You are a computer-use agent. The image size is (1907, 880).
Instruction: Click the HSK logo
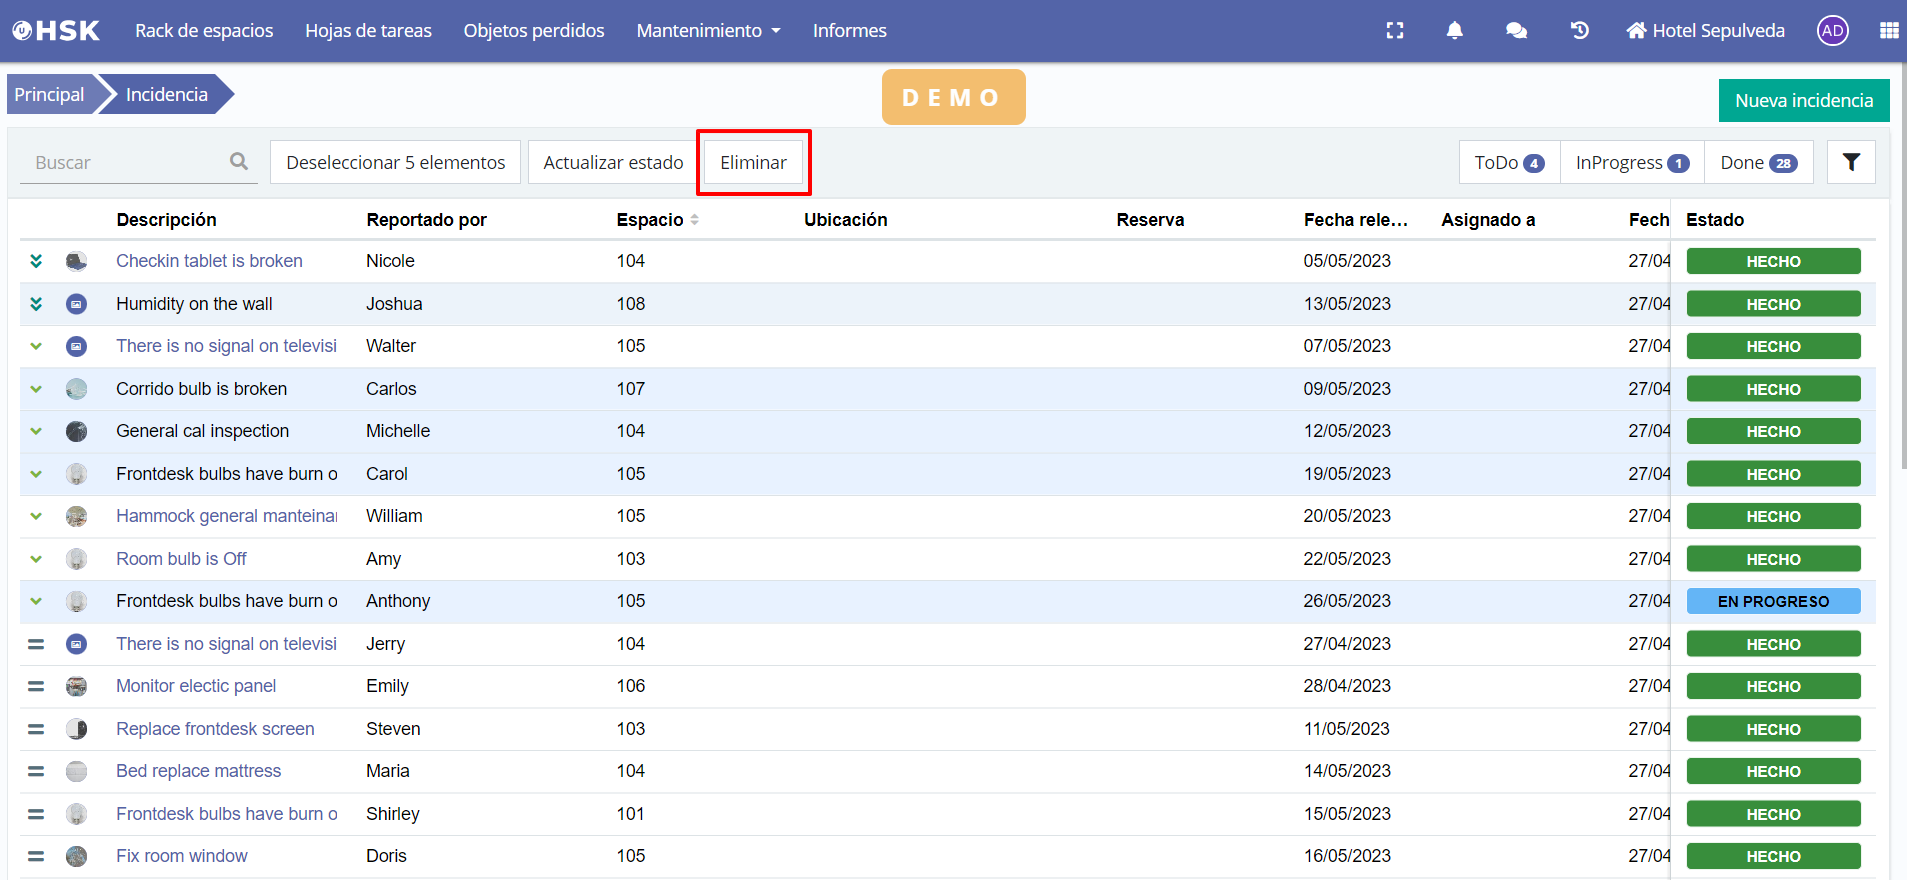coord(56,31)
